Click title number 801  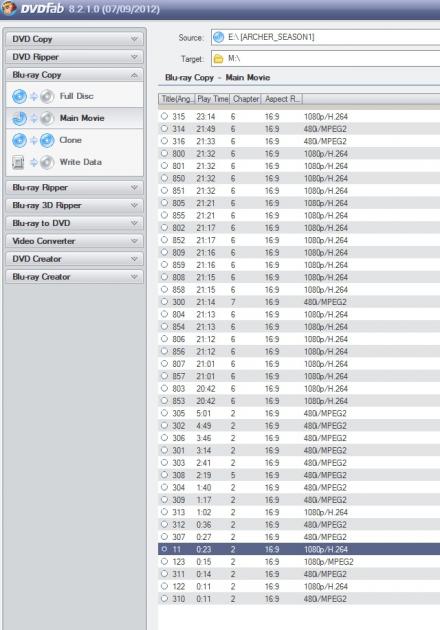point(179,166)
